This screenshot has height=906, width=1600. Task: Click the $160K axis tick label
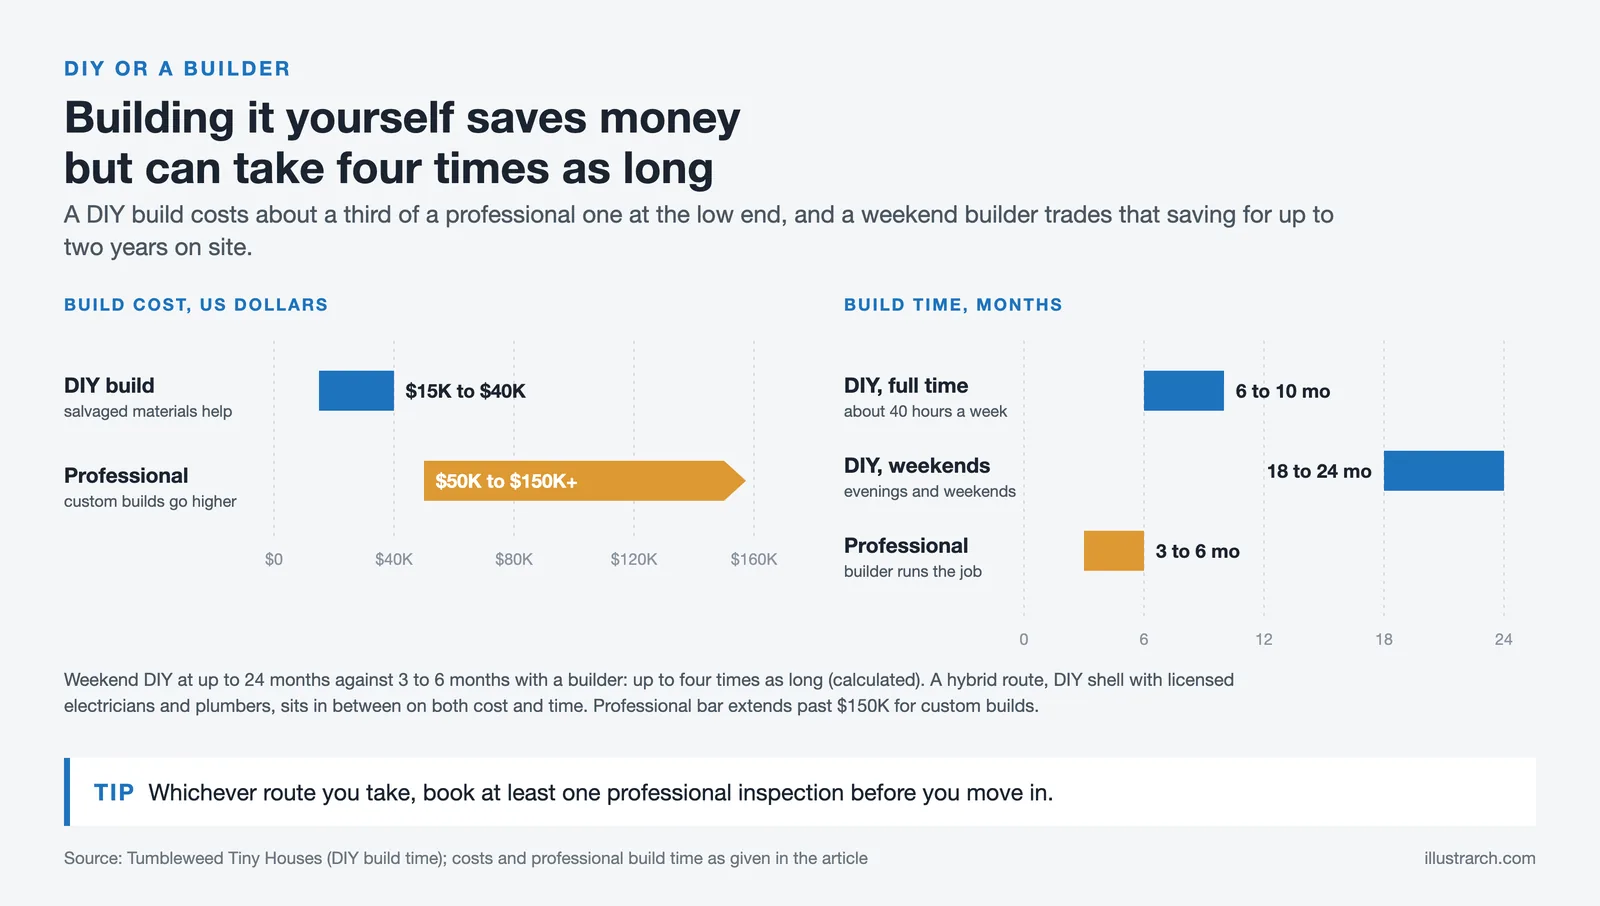[754, 559]
